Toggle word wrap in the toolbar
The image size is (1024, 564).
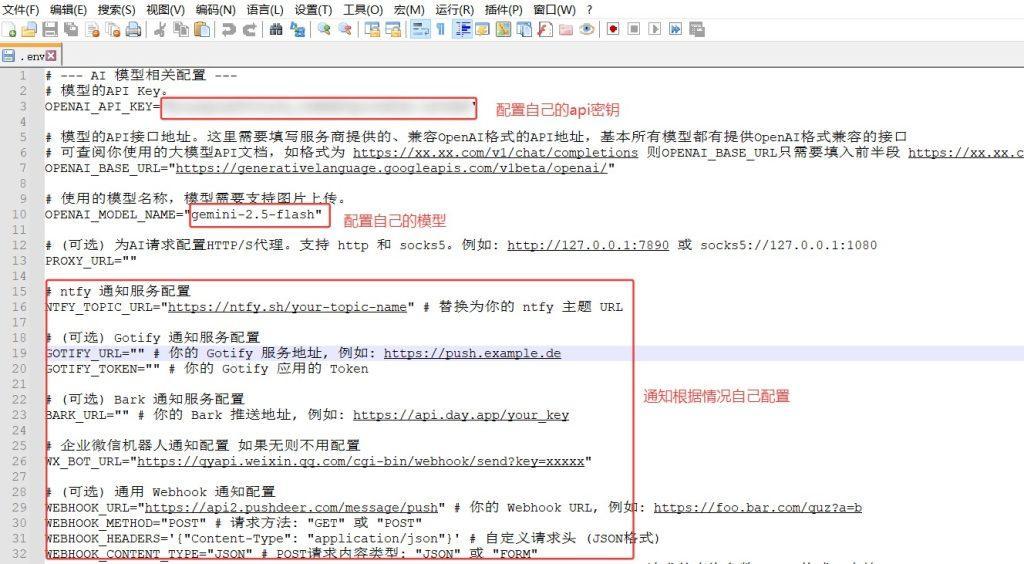pyautogui.click(x=420, y=29)
